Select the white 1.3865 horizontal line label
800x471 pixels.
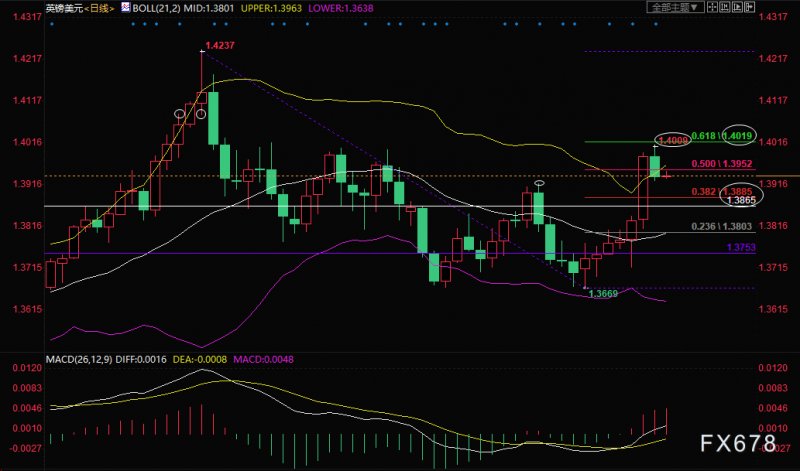tap(741, 200)
